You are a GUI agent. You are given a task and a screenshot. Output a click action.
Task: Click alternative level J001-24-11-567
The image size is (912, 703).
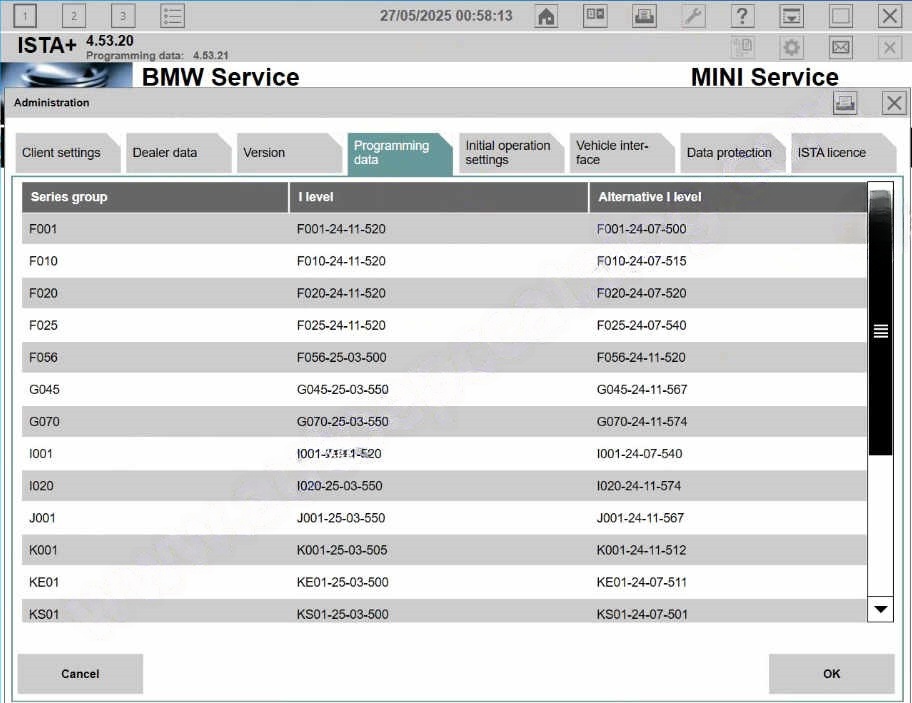pyautogui.click(x=640, y=518)
